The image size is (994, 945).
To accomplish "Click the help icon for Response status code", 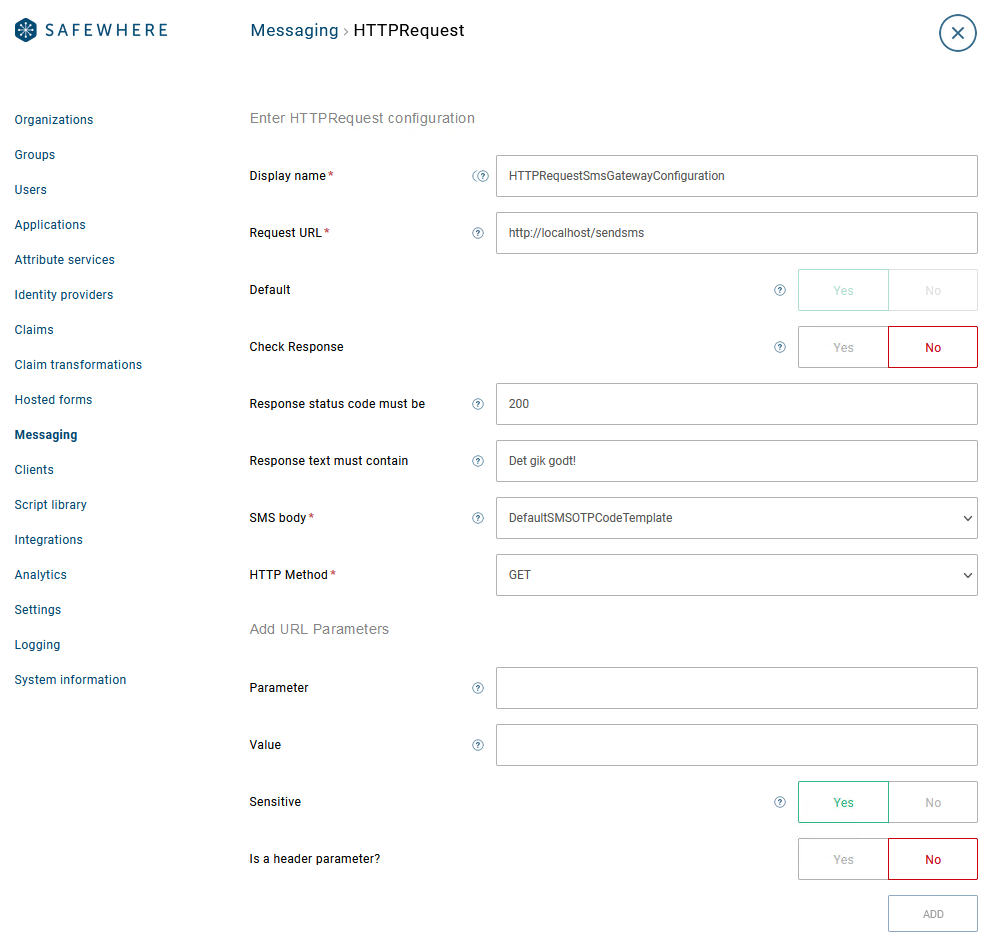I will click(478, 404).
